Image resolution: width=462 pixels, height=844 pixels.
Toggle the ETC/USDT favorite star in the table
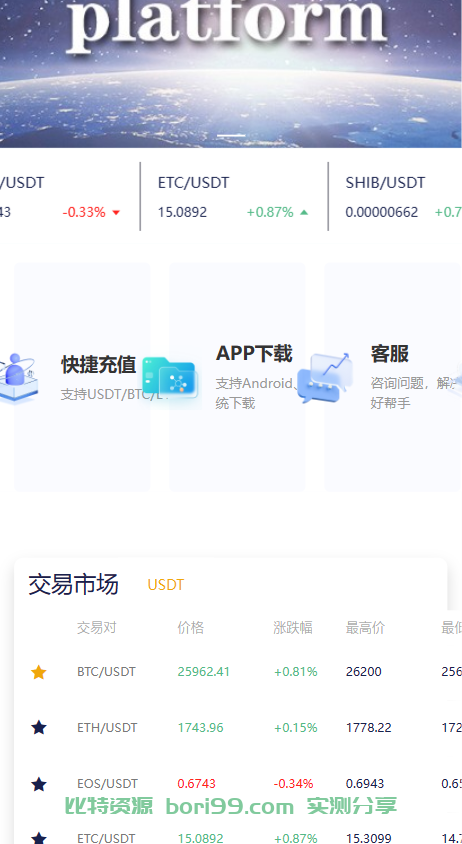point(38,838)
